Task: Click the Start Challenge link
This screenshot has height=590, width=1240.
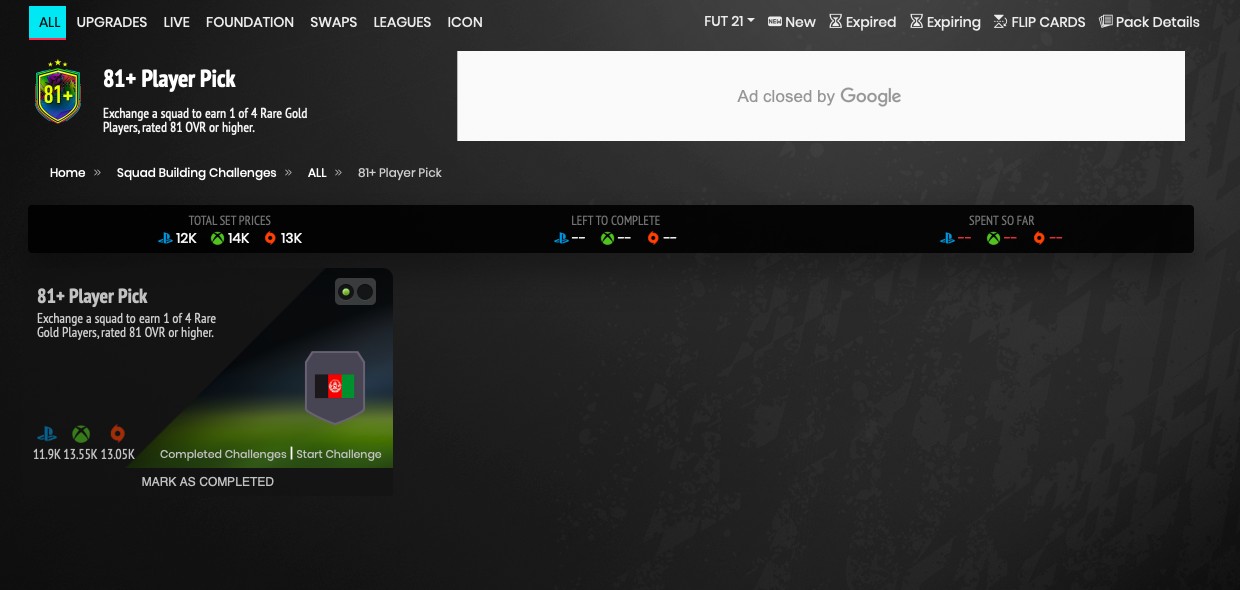Action: pyautogui.click(x=339, y=454)
